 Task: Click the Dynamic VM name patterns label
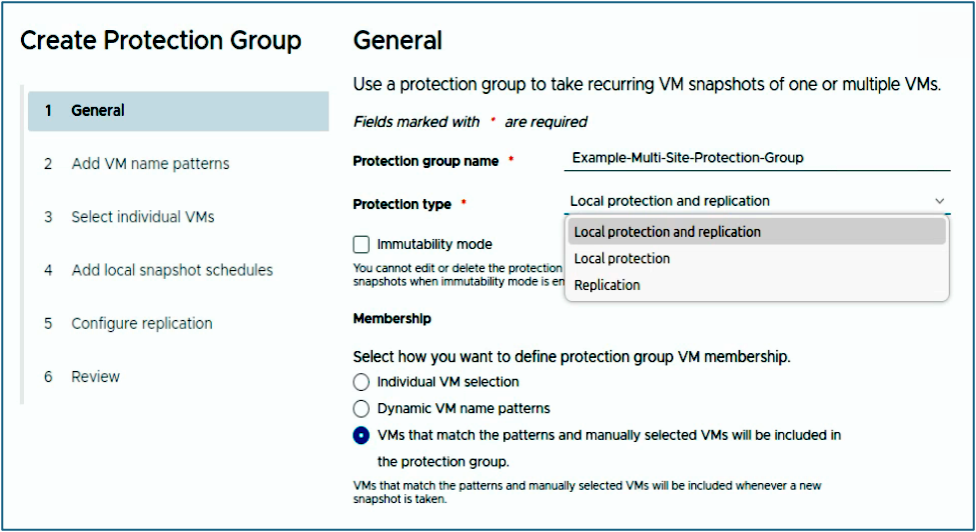tap(463, 408)
